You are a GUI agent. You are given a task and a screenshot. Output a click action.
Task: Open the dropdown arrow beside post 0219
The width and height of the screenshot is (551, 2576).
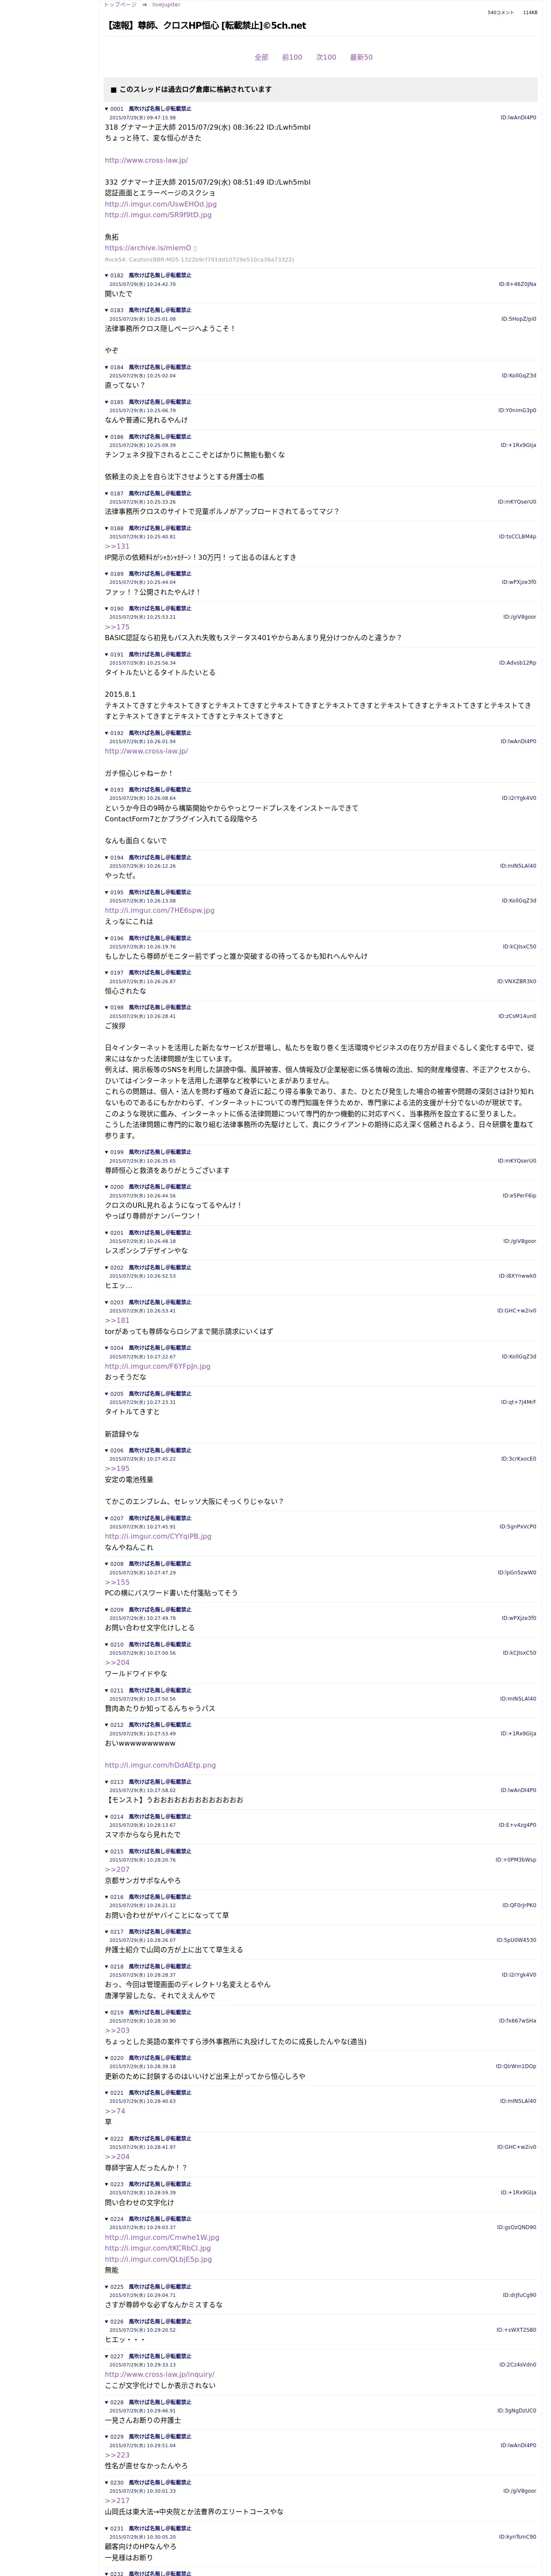(107, 2012)
